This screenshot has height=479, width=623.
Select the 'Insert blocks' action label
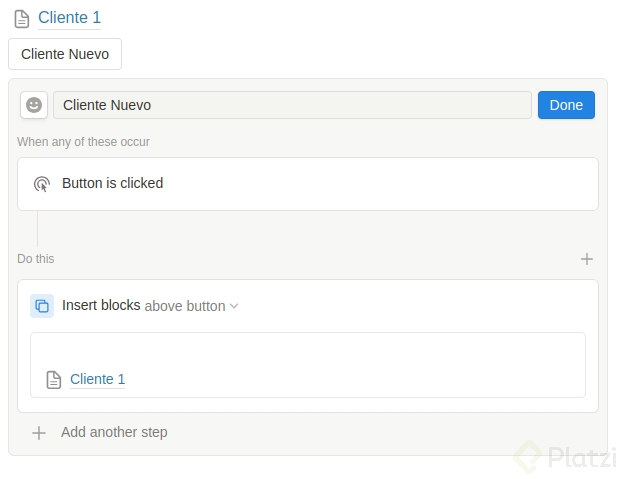pos(101,305)
